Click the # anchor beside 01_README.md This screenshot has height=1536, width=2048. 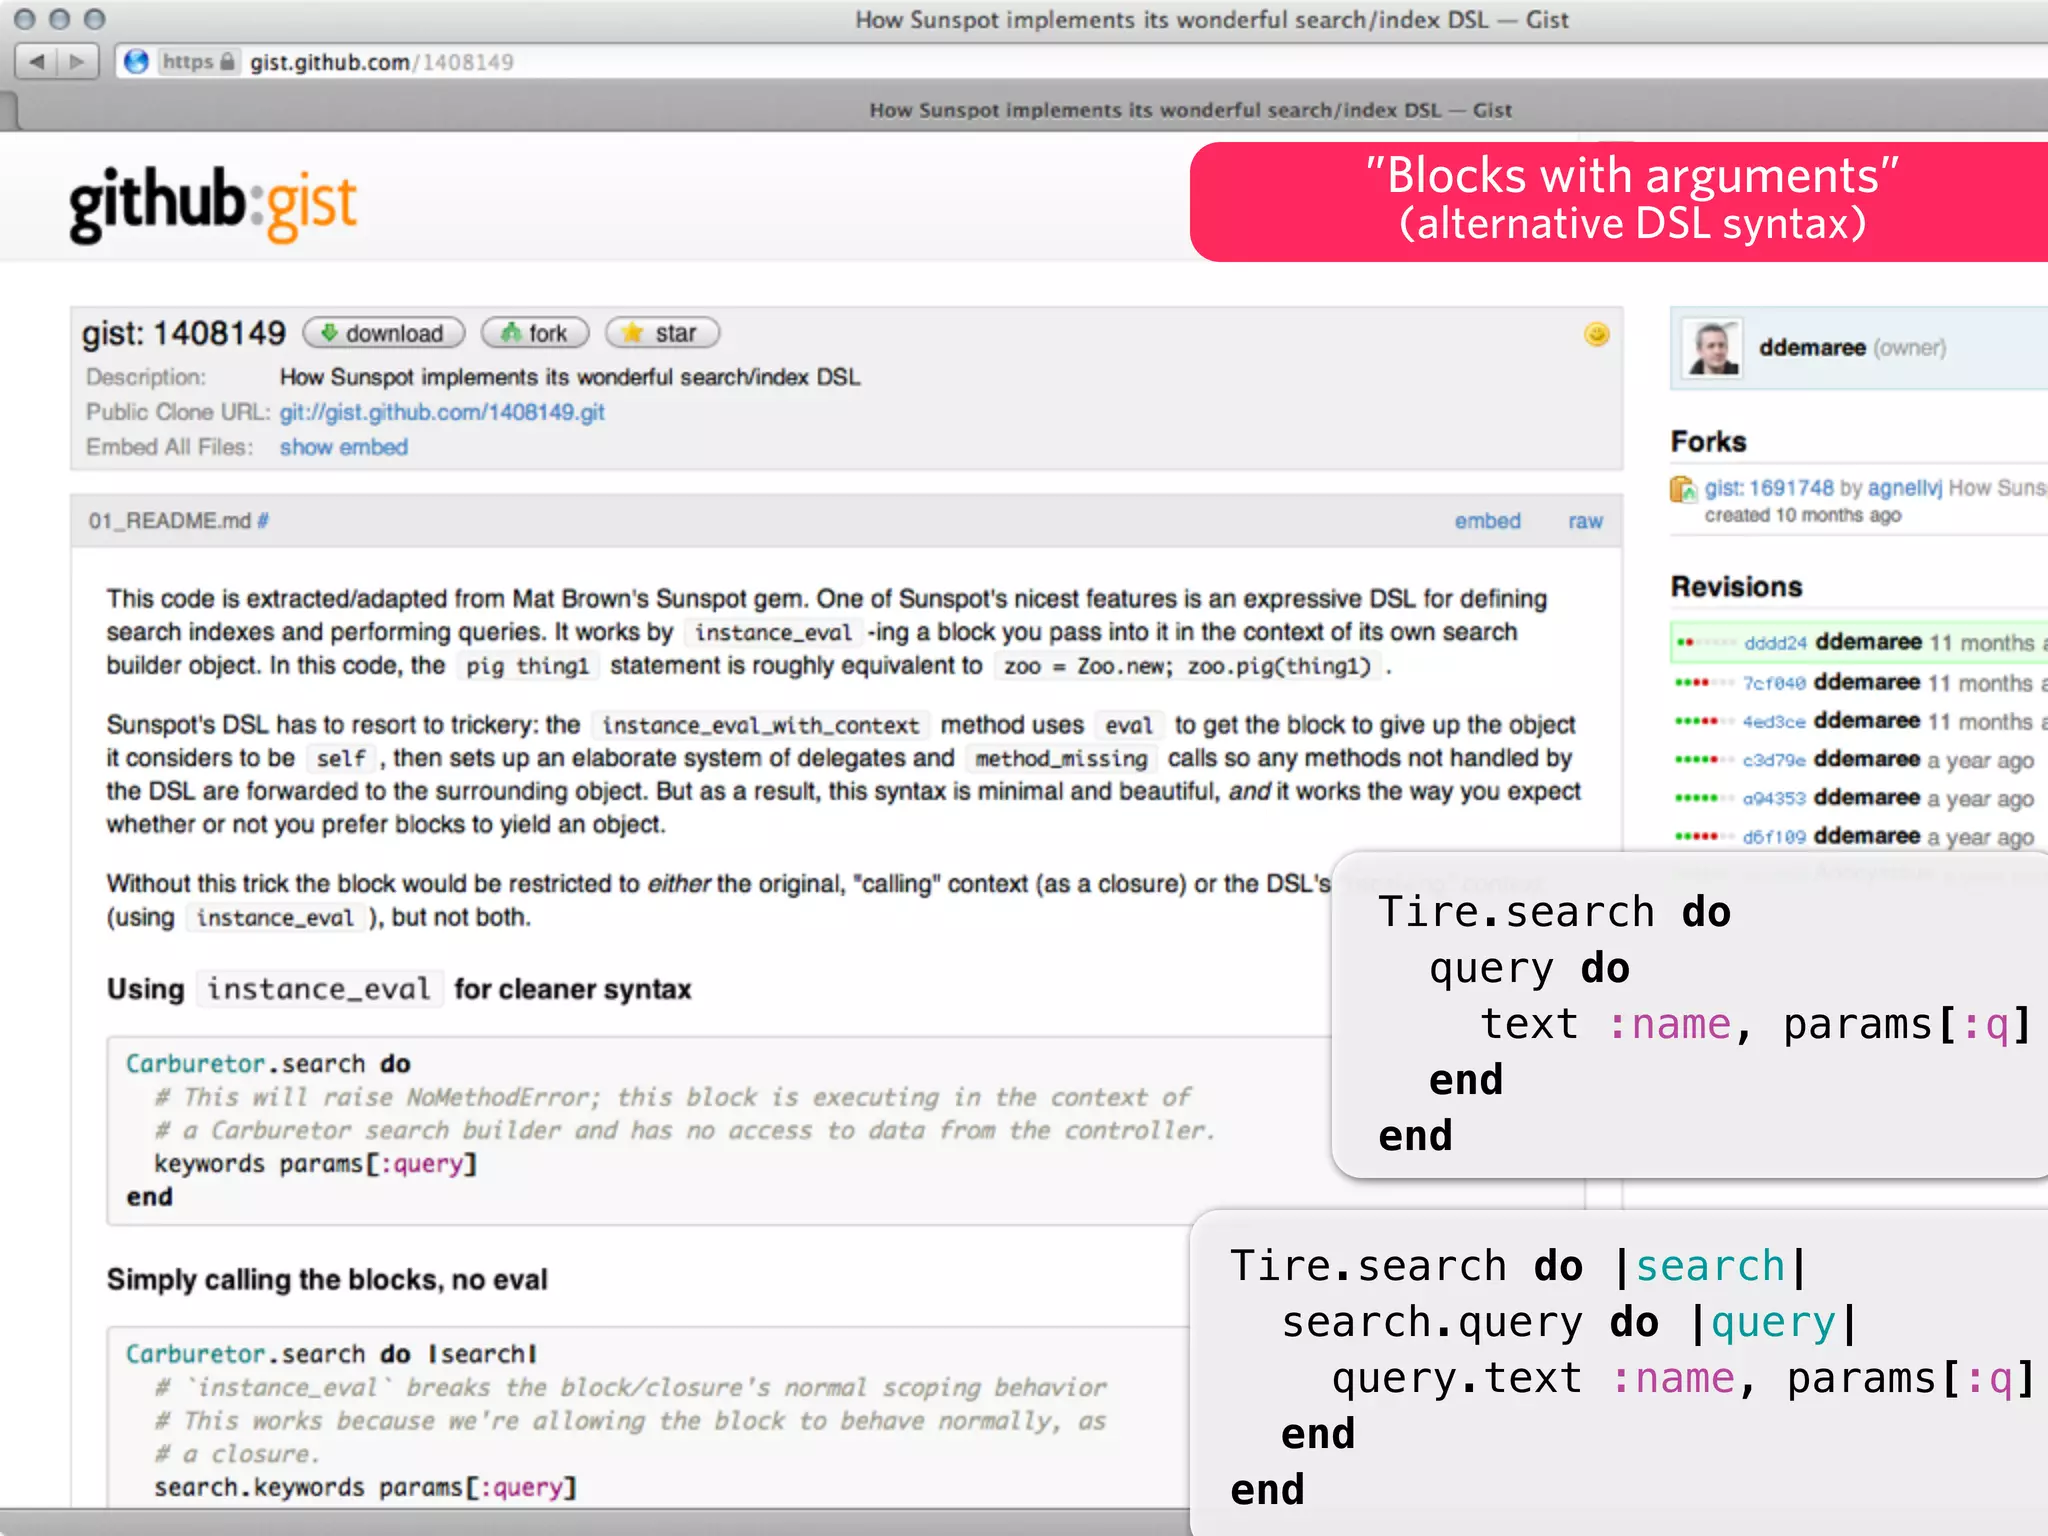(x=263, y=521)
